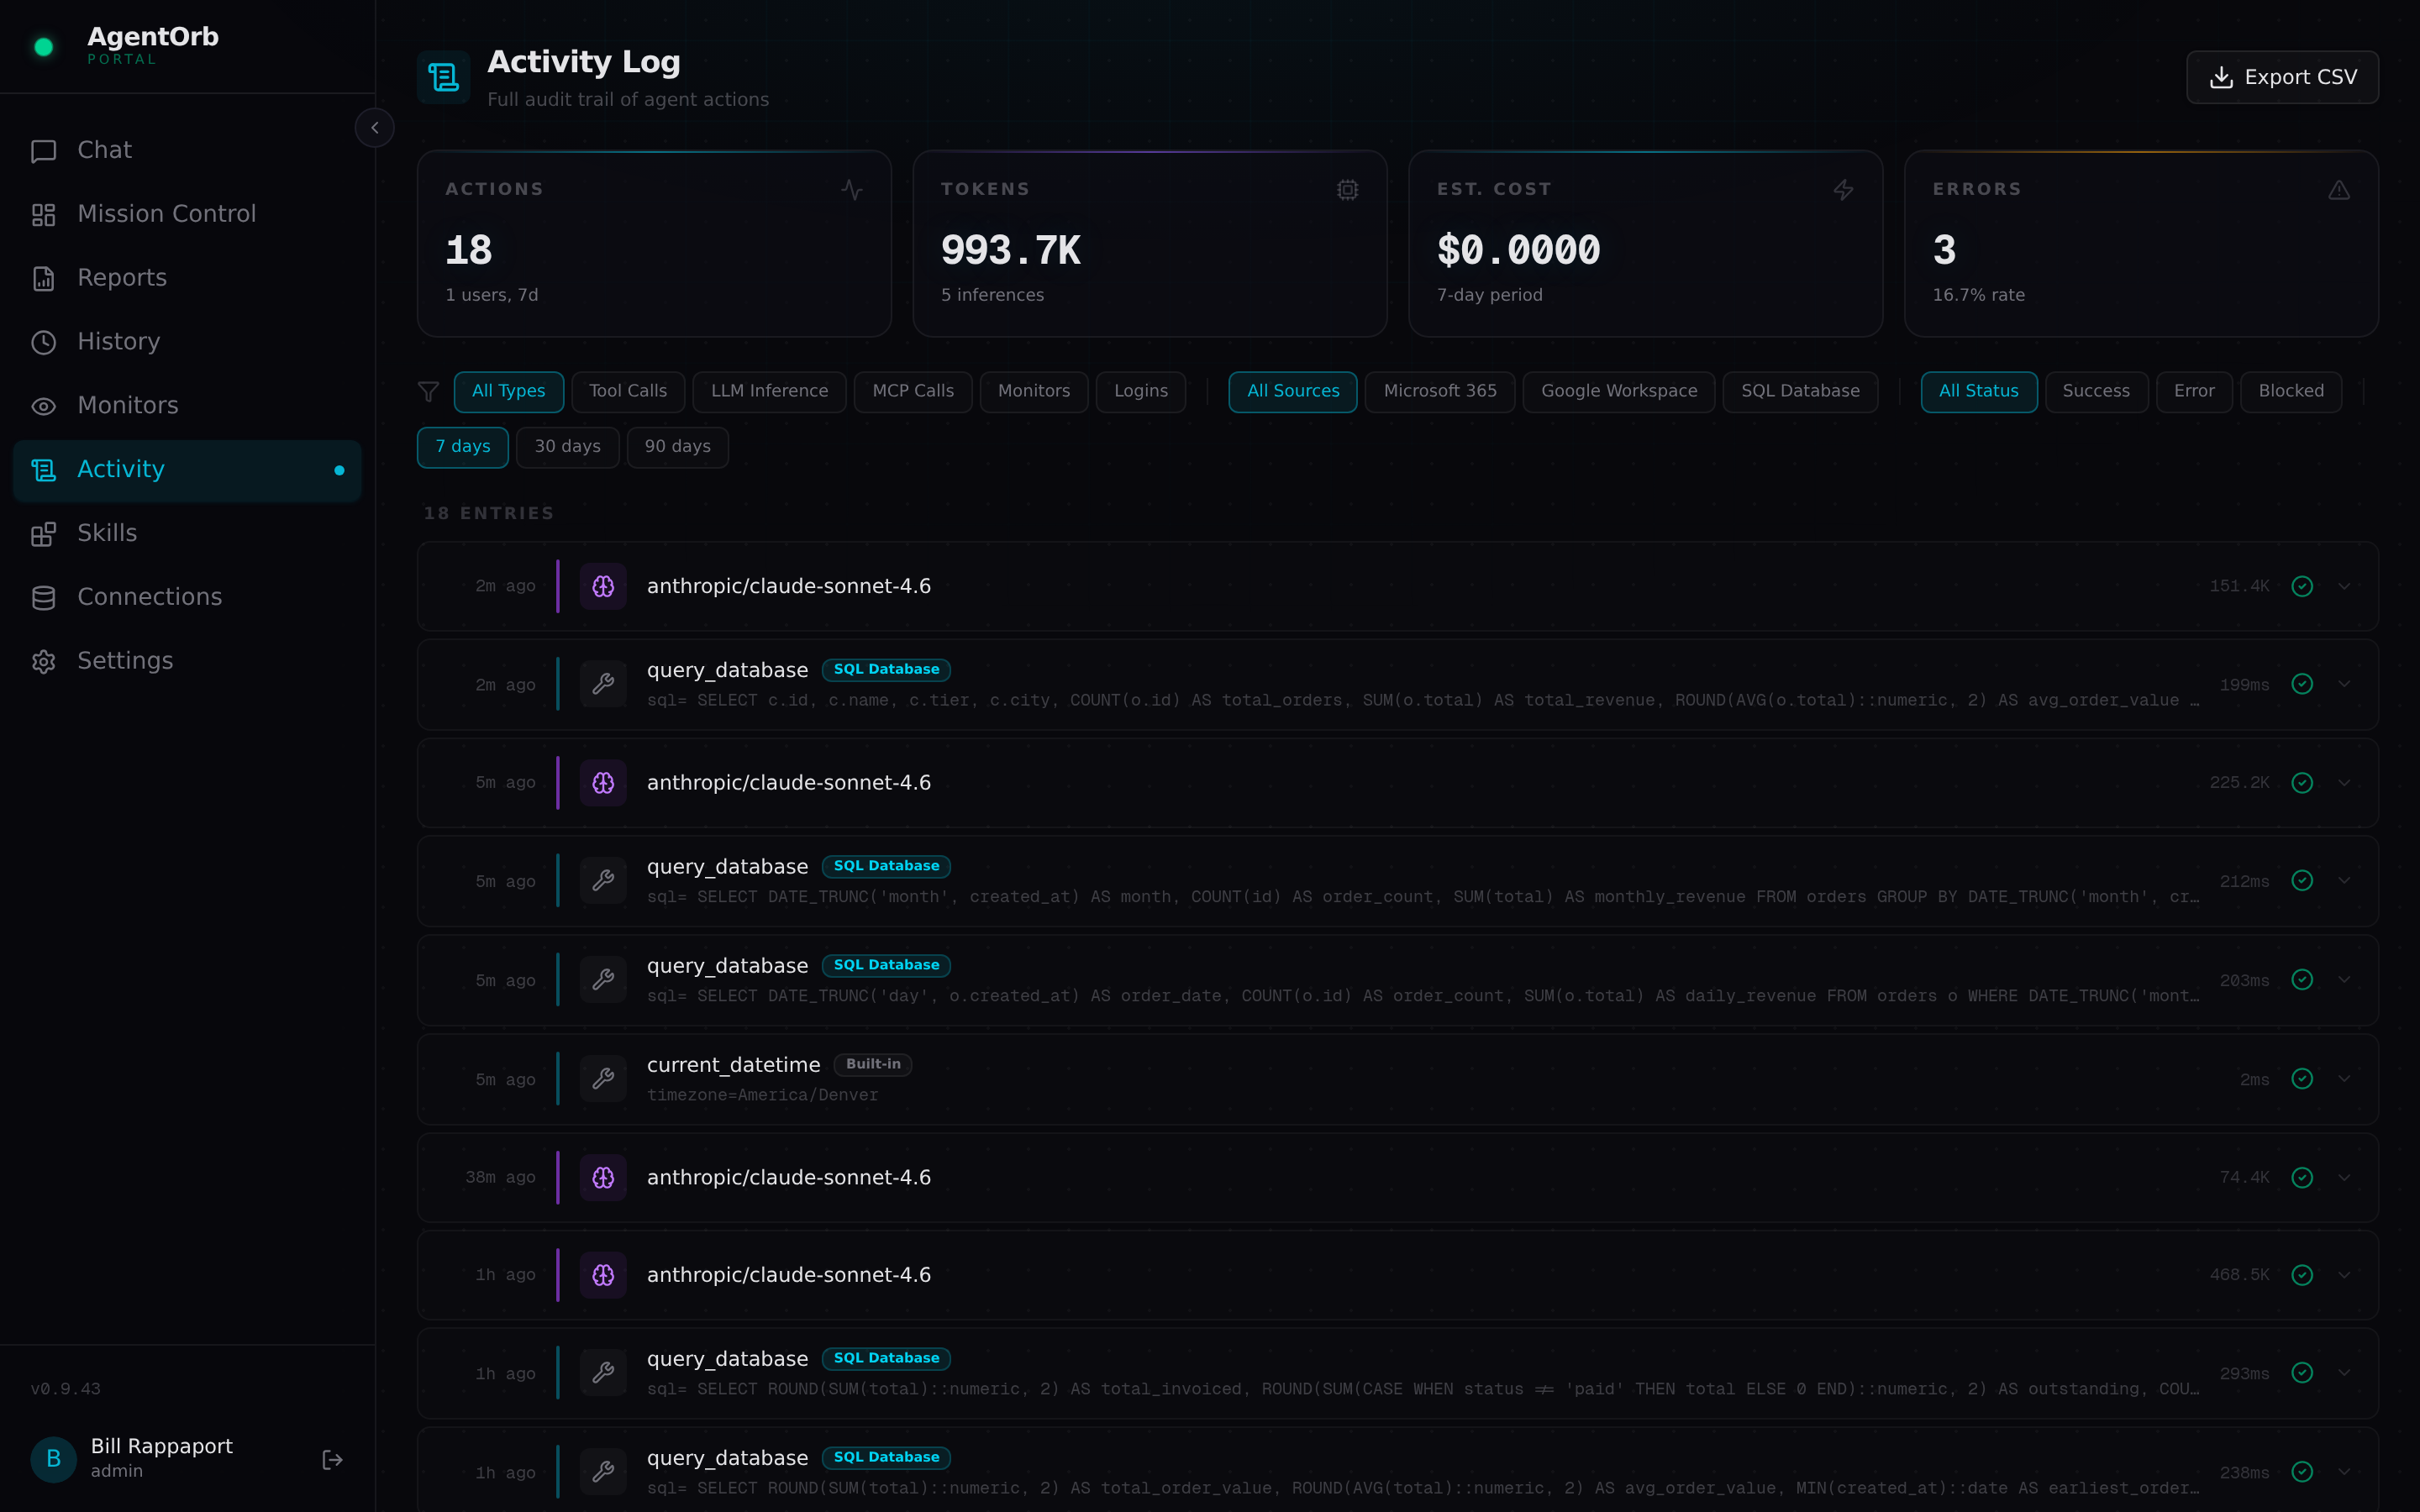Image resolution: width=2420 pixels, height=1512 pixels.
Task: Click the wrench icon on current_datetime row
Action: 603,1079
